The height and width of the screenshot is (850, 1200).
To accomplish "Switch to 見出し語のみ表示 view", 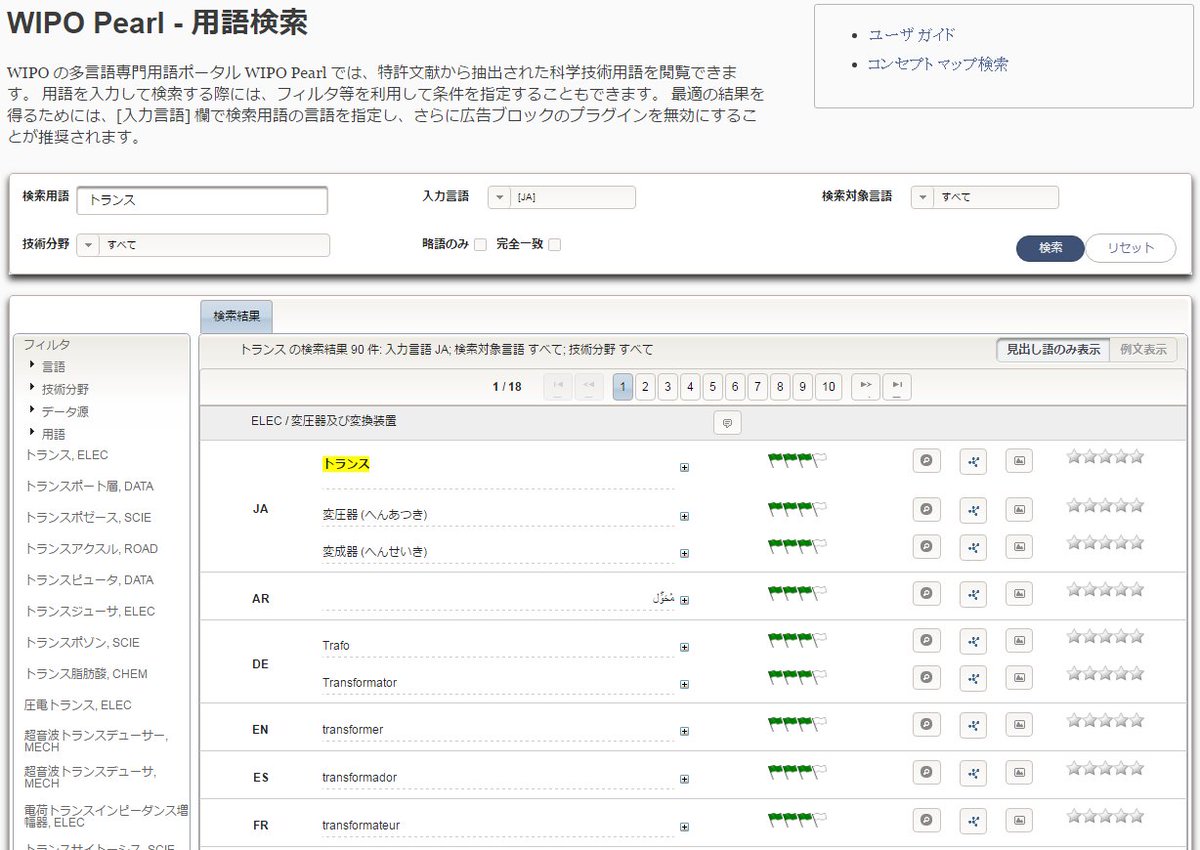I will tap(1052, 349).
